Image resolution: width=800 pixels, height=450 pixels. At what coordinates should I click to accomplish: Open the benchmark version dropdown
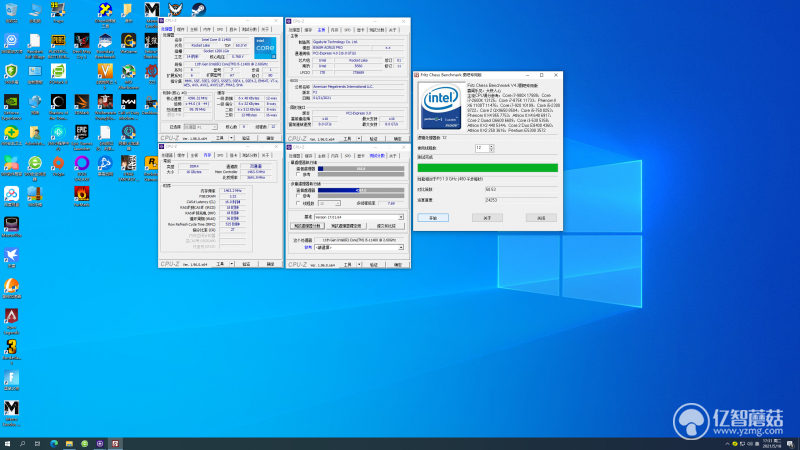pyautogui.click(x=359, y=217)
